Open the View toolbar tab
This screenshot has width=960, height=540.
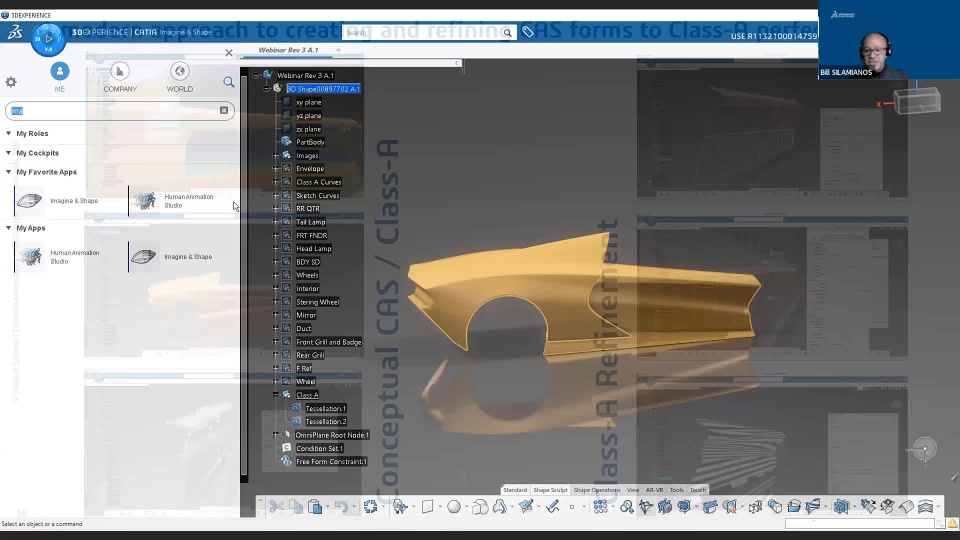(x=633, y=490)
